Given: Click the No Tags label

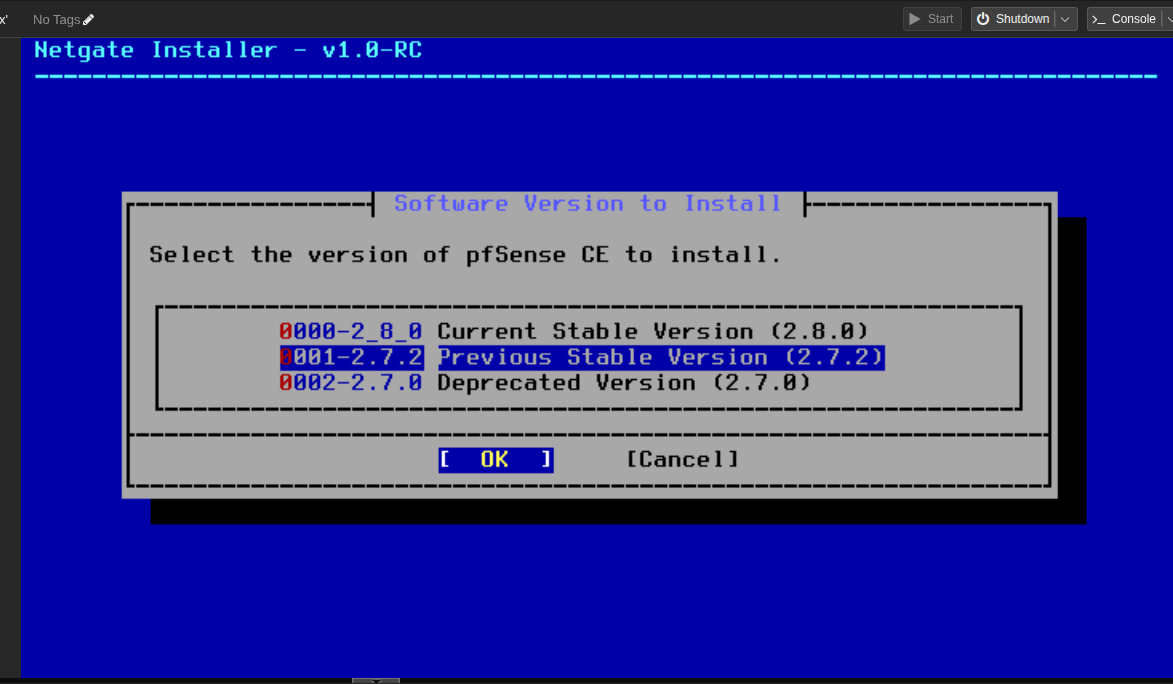Looking at the screenshot, I should [x=55, y=18].
